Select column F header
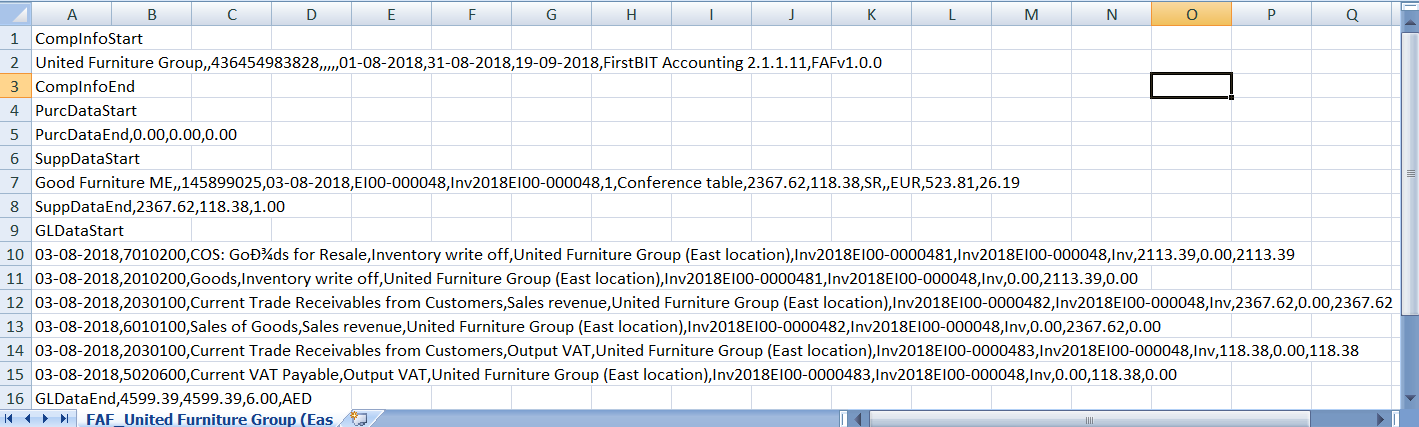The height and width of the screenshot is (427, 1419). (x=471, y=14)
